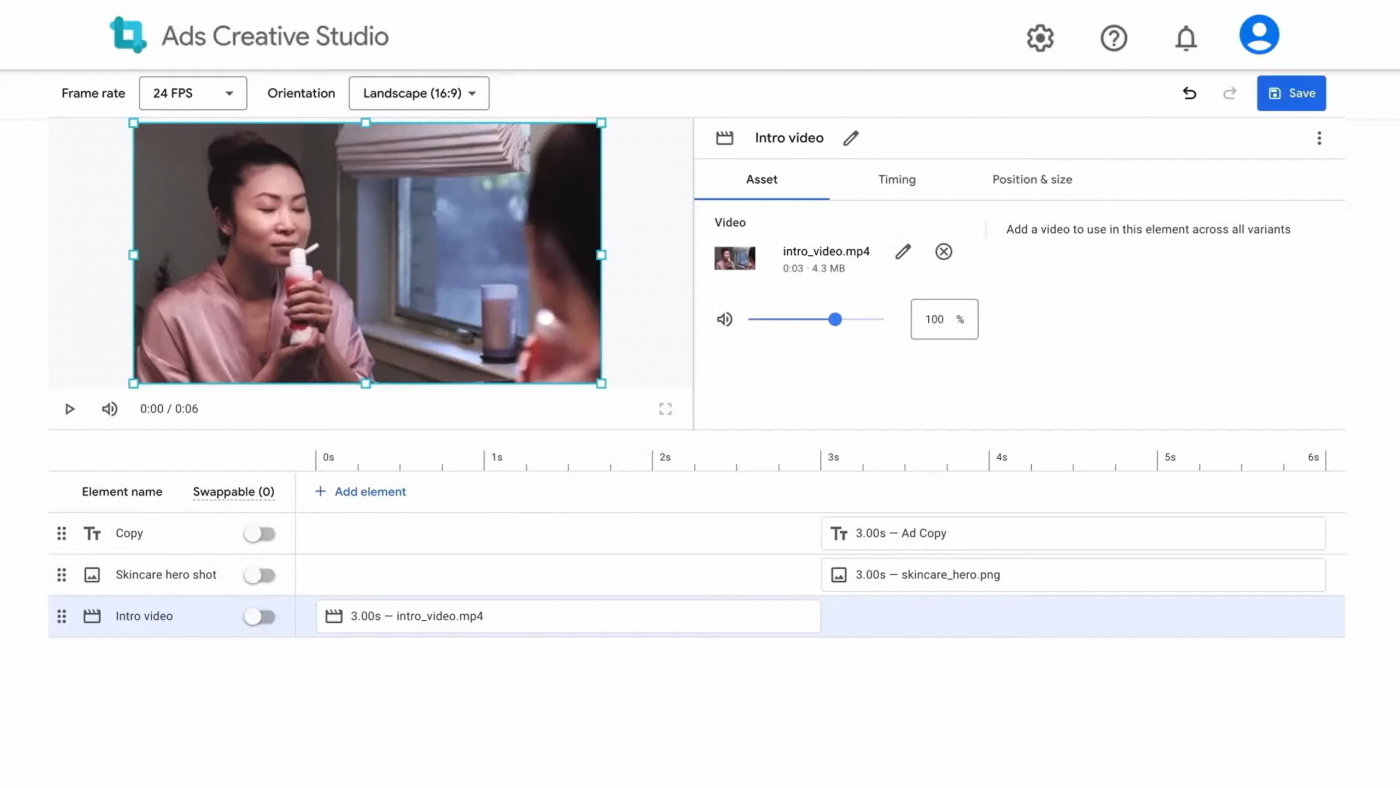Open the three-dot more options menu
This screenshot has height=788, width=1400.
(1318, 138)
